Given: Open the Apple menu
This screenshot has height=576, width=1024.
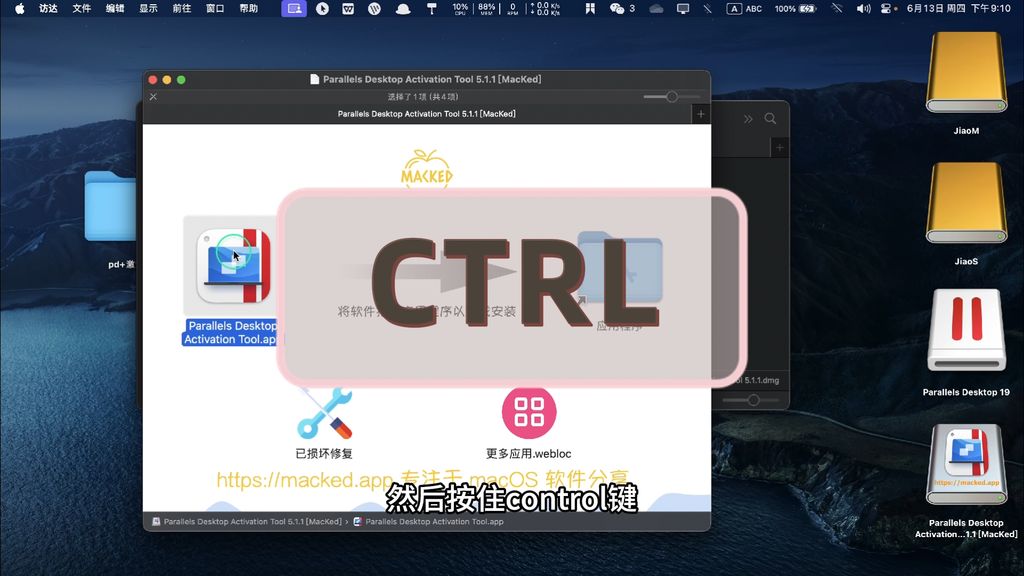Looking at the screenshot, I should [x=20, y=8].
